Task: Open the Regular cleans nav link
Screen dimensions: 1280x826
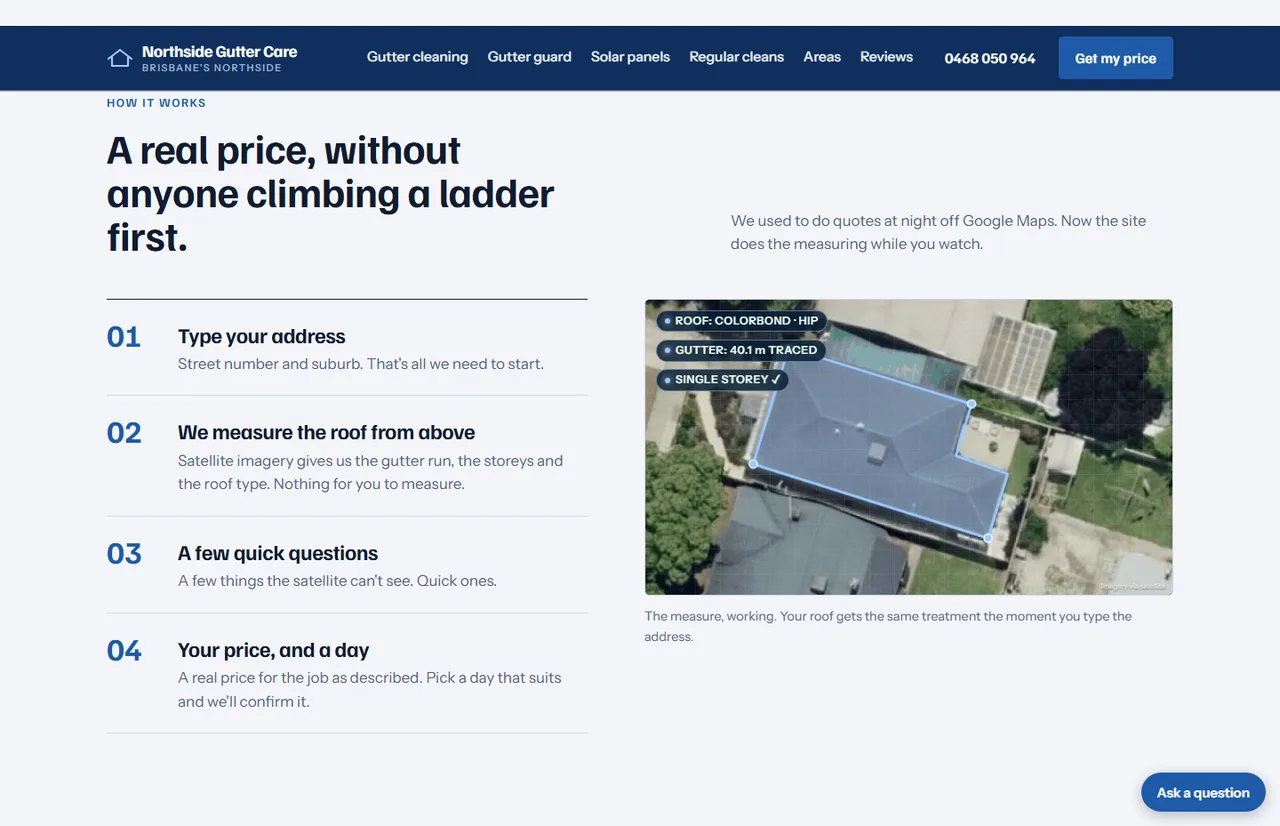Action: coord(736,57)
